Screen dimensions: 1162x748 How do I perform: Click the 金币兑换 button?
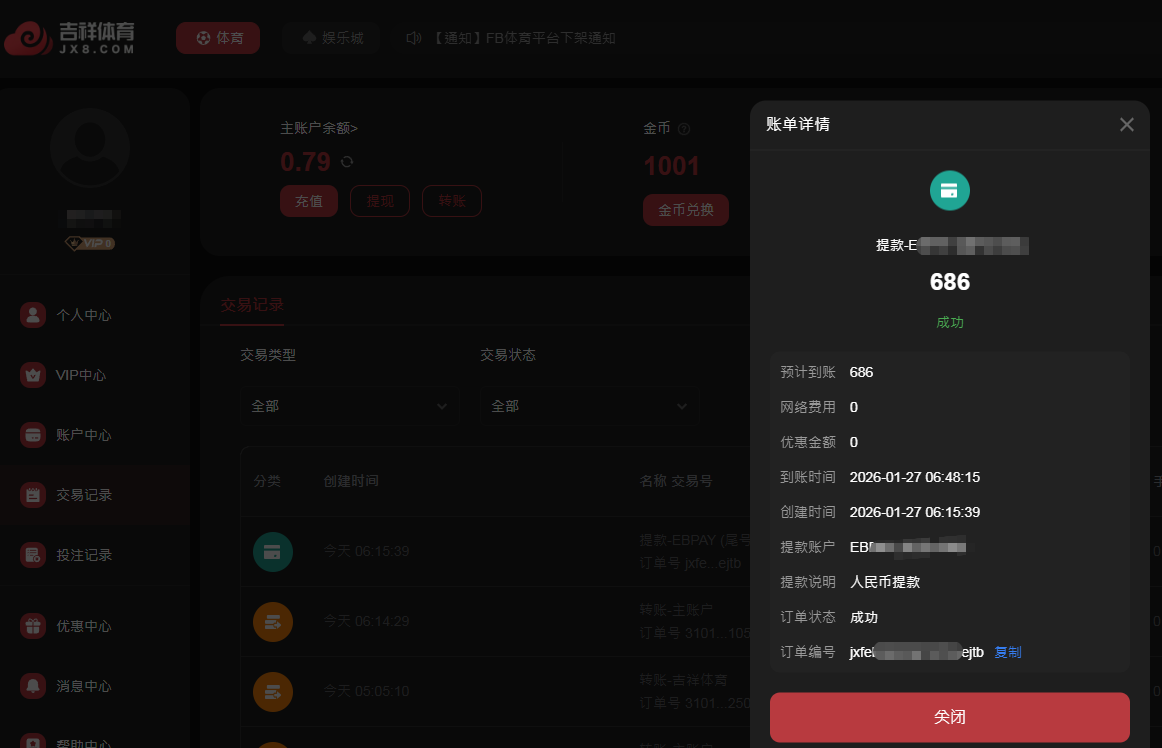click(x=685, y=210)
